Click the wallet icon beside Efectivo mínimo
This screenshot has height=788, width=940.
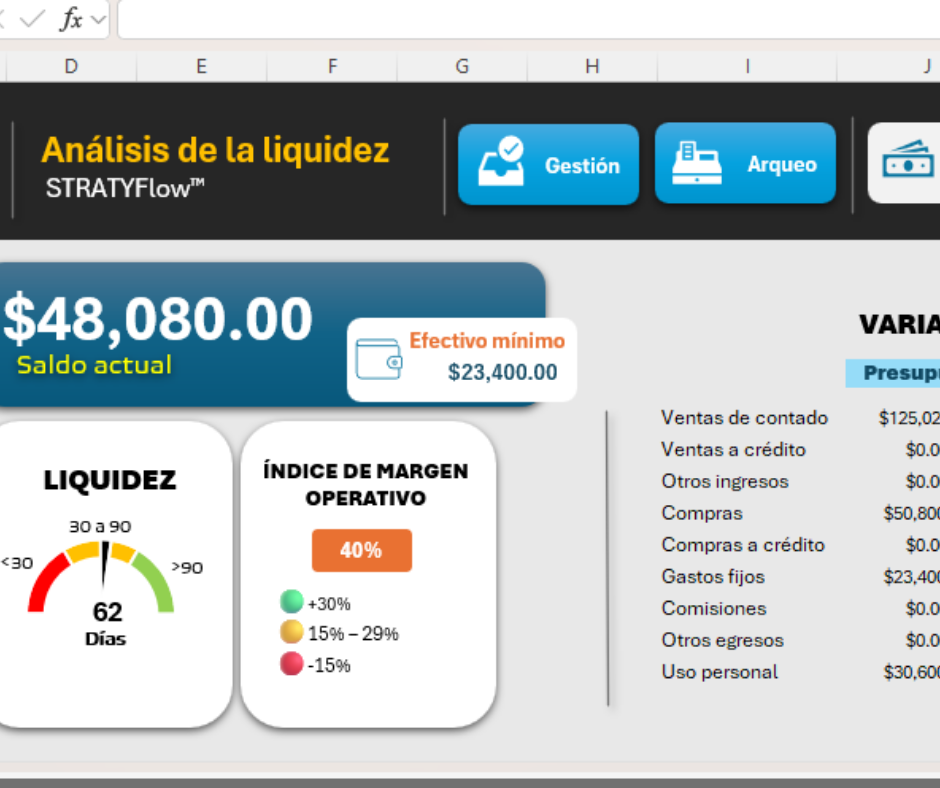380,359
